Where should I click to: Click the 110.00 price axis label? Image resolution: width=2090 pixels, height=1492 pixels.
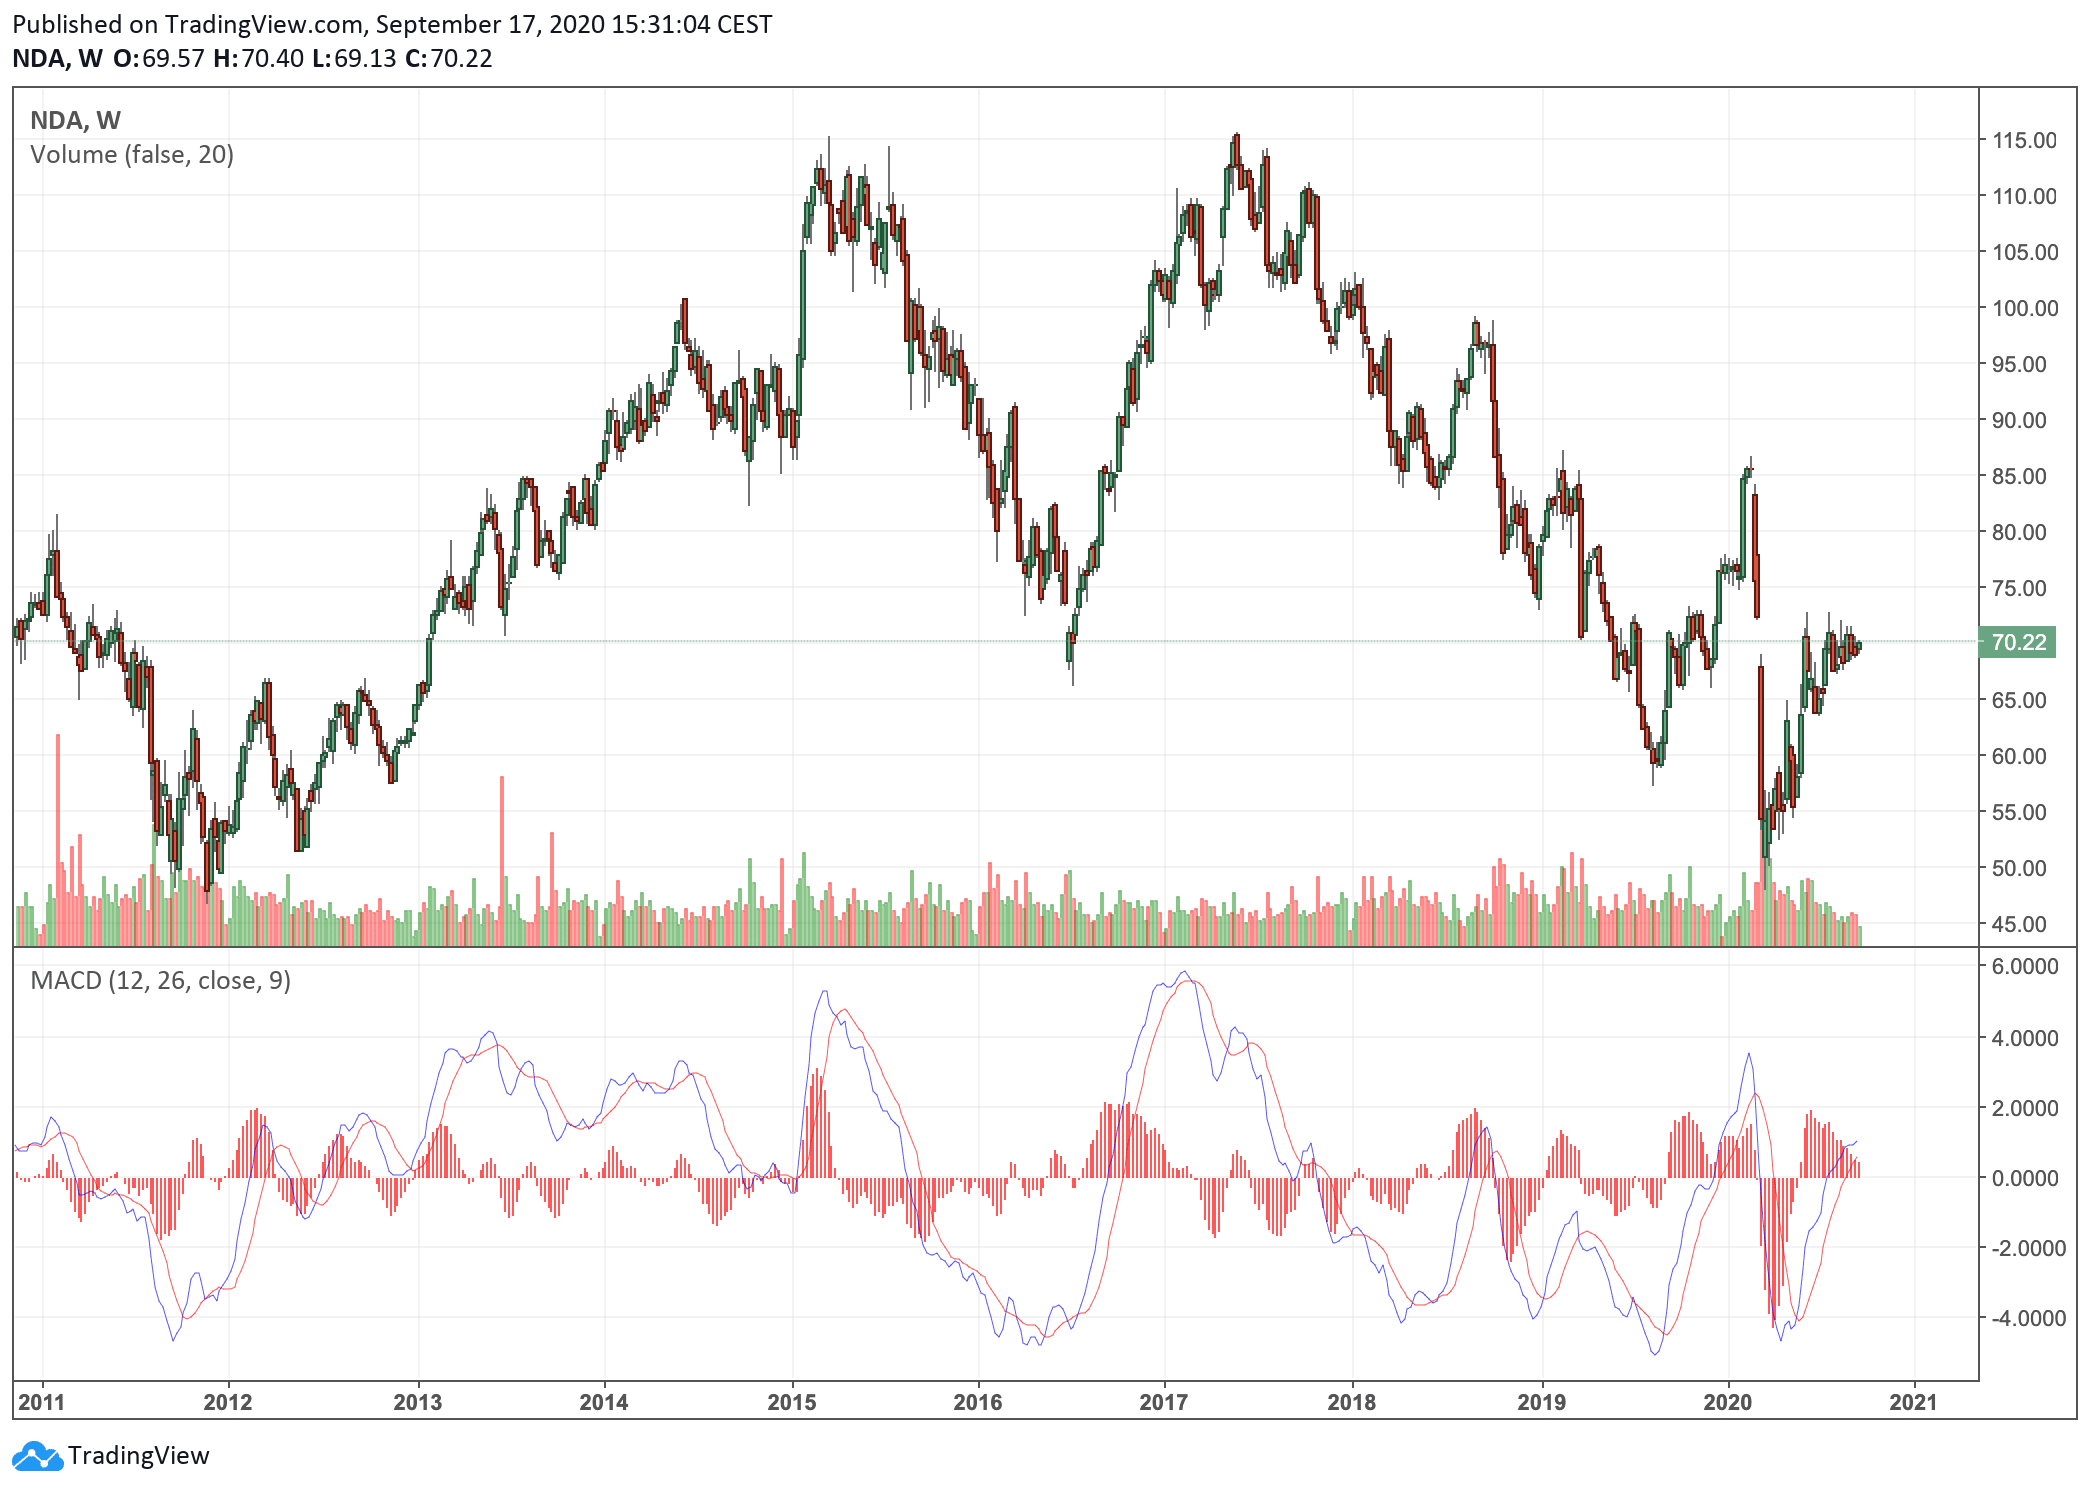[2025, 196]
